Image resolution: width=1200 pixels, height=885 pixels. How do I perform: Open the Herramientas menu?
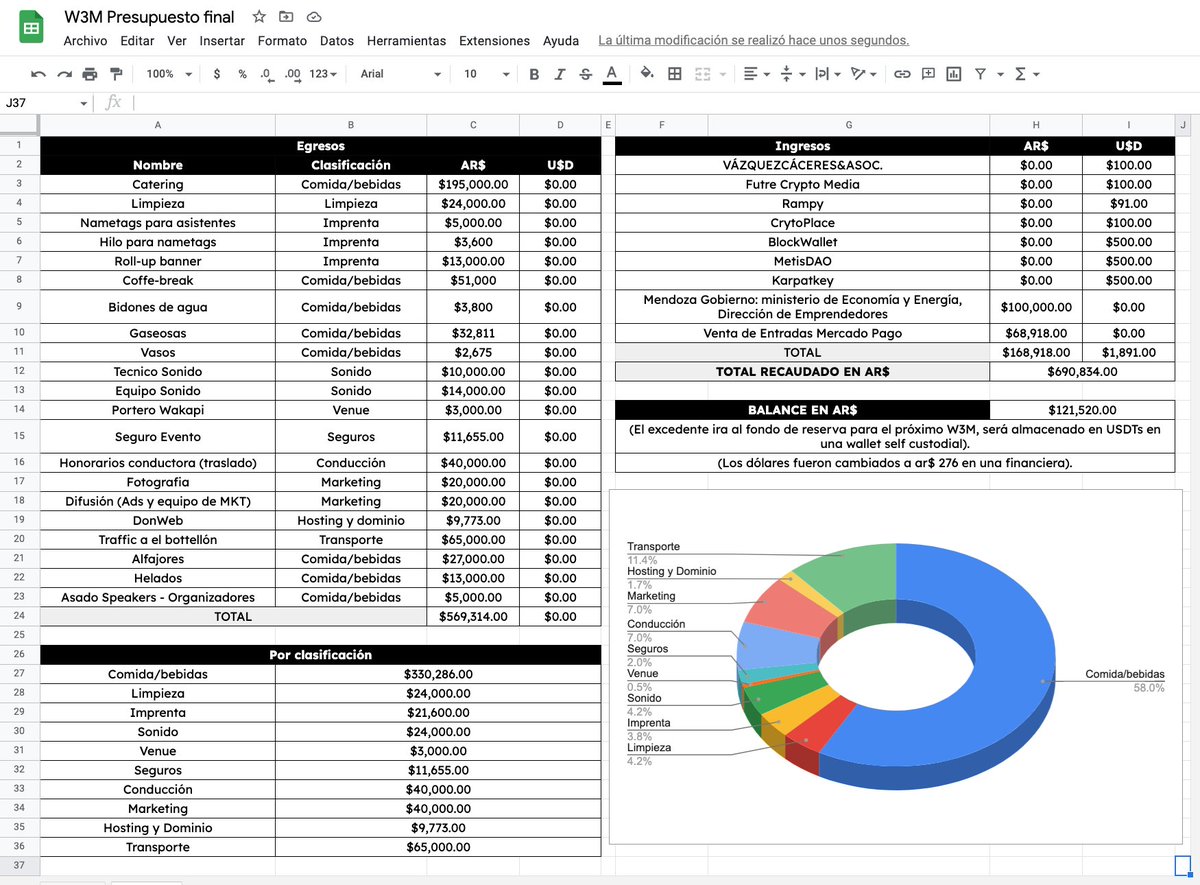pos(406,41)
